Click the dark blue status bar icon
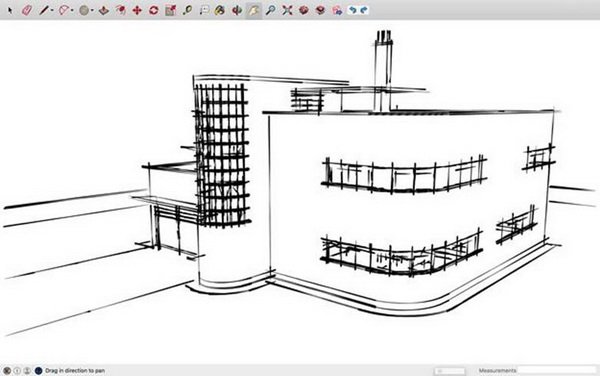The image size is (600, 376). click(38, 370)
